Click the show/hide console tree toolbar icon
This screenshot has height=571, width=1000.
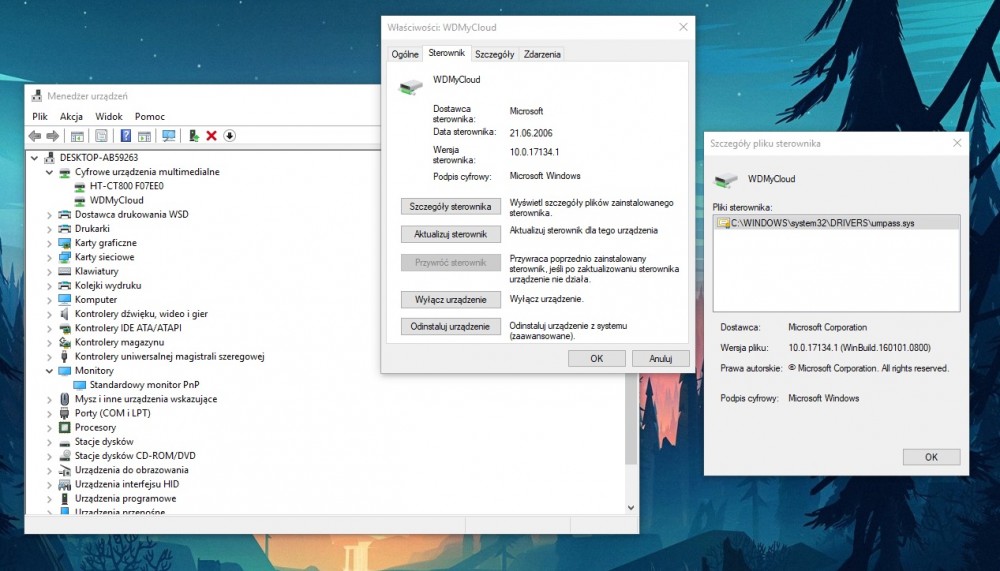(x=77, y=136)
